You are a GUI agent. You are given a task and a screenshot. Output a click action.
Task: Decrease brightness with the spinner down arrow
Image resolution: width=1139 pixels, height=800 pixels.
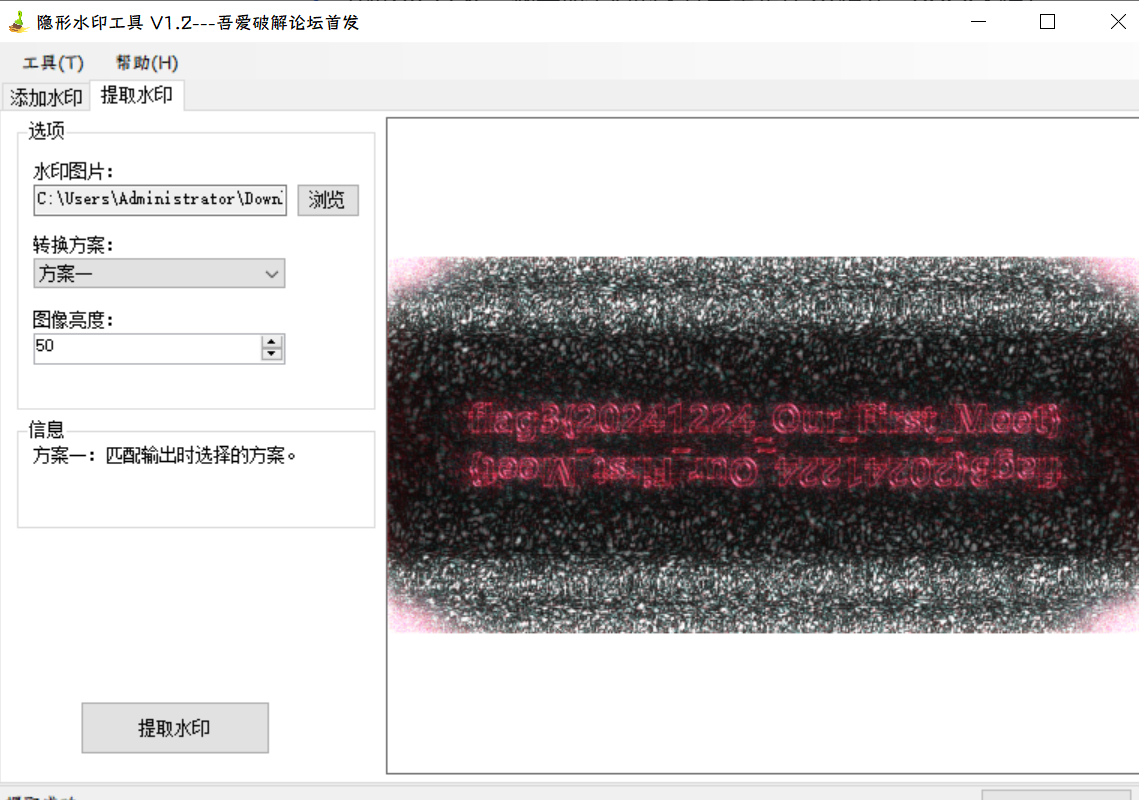(x=272, y=355)
